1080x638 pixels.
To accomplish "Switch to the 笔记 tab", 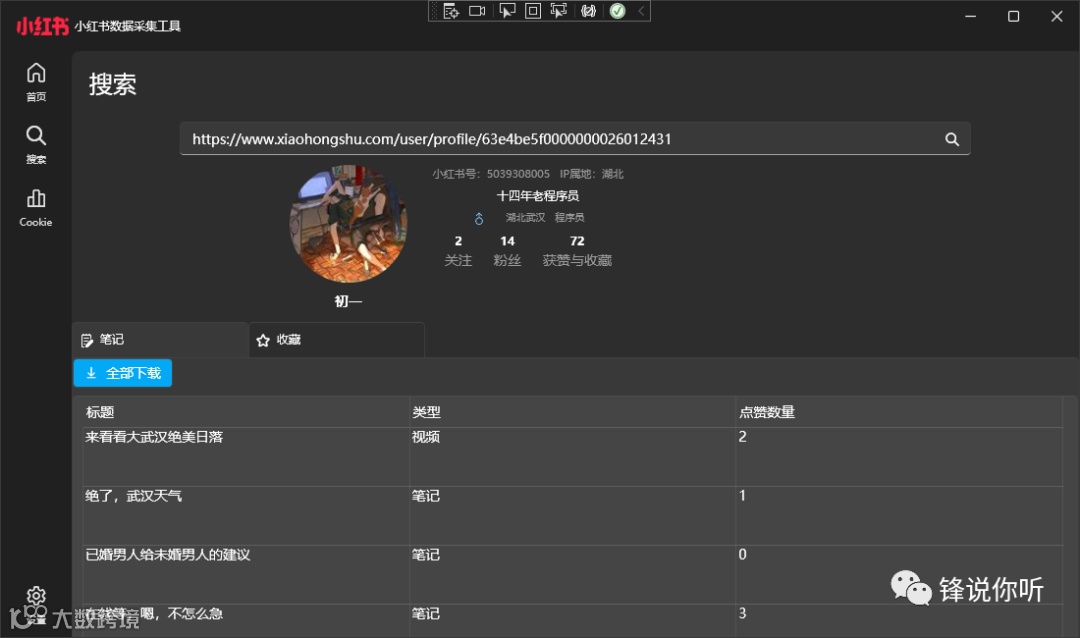I will (x=160, y=340).
